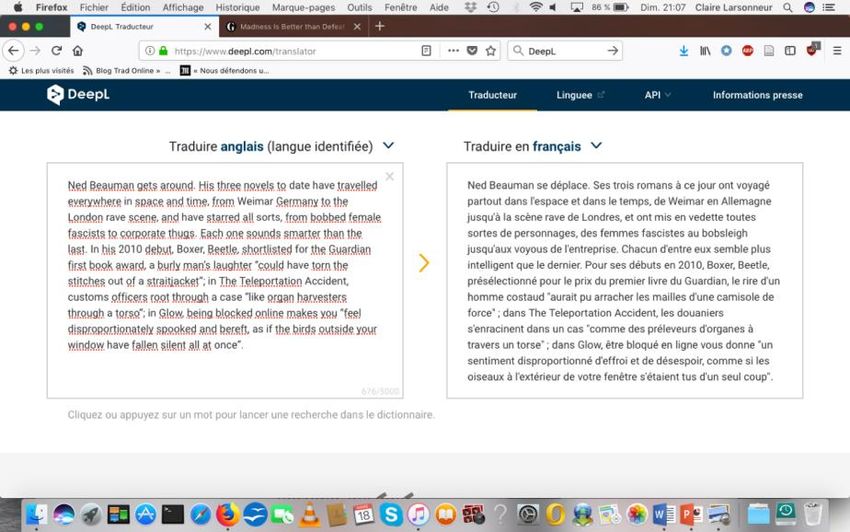Open the Downloads arrow icon
This screenshot has width=850, height=532.
684,51
